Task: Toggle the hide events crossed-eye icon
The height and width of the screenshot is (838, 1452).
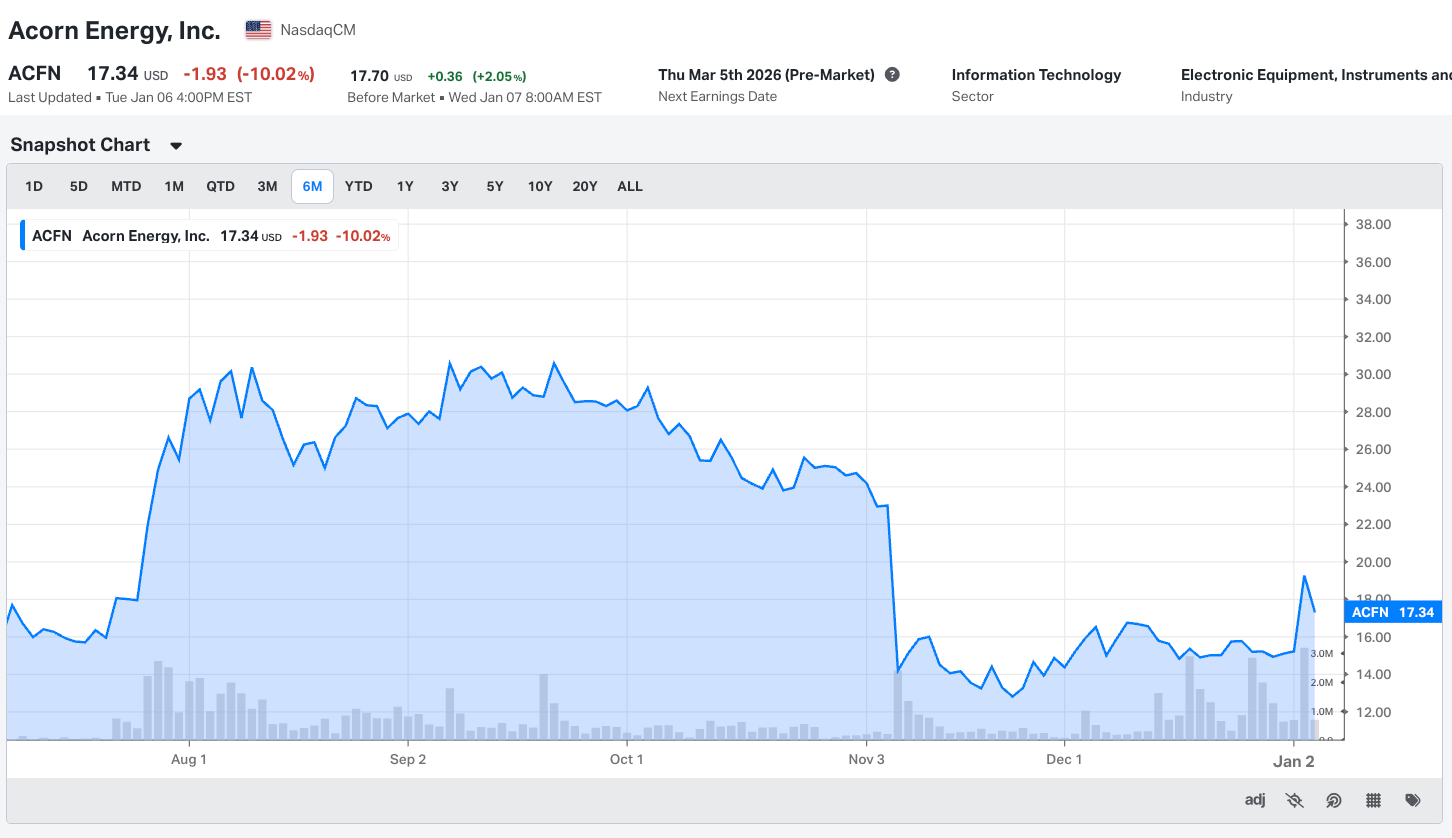Action: (1295, 800)
